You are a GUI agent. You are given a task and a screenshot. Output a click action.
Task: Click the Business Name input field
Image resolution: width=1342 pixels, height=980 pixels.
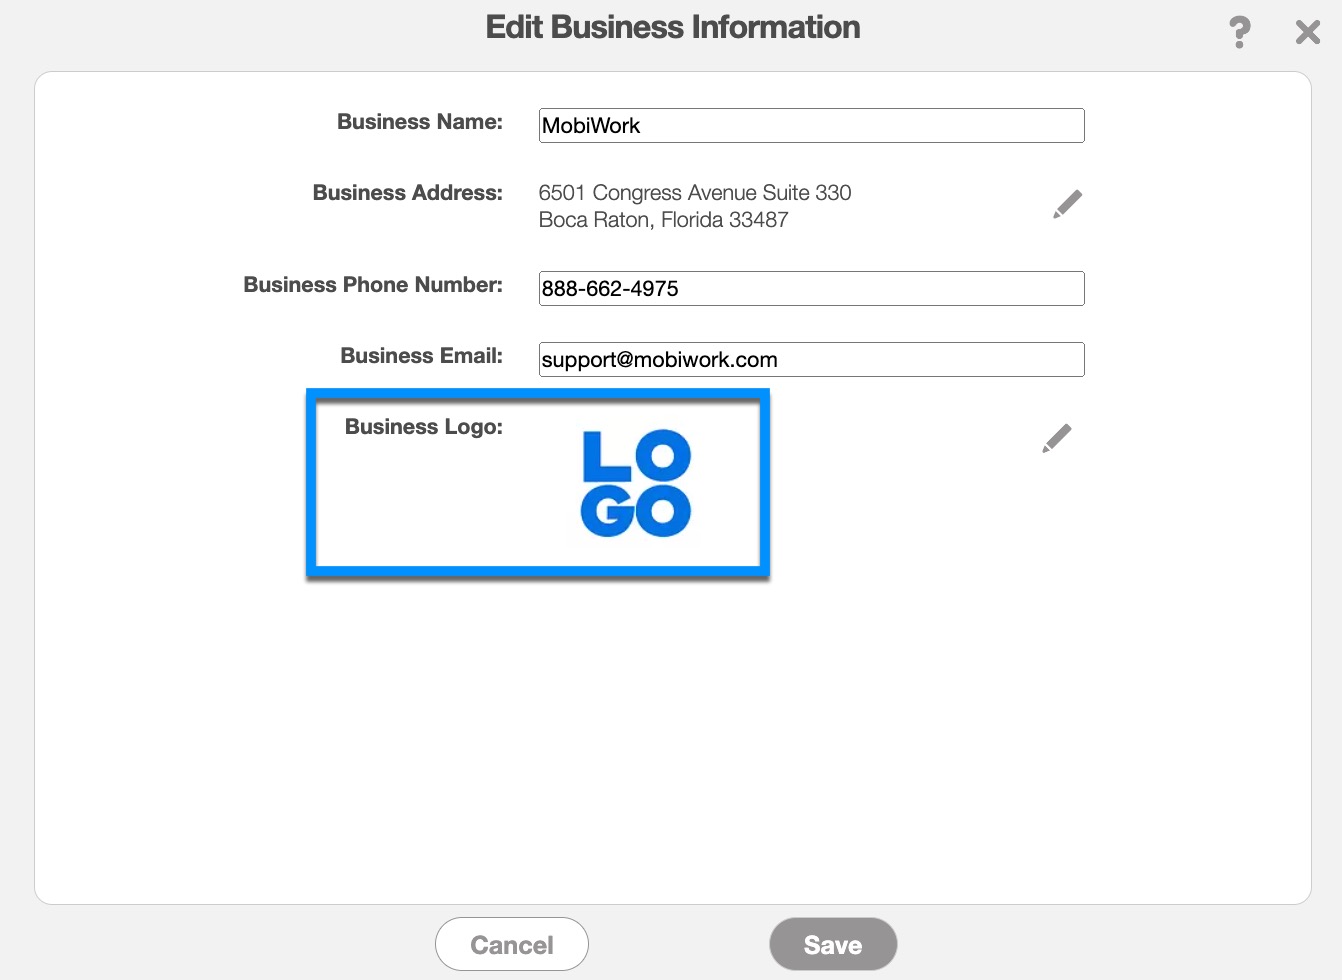(811, 126)
